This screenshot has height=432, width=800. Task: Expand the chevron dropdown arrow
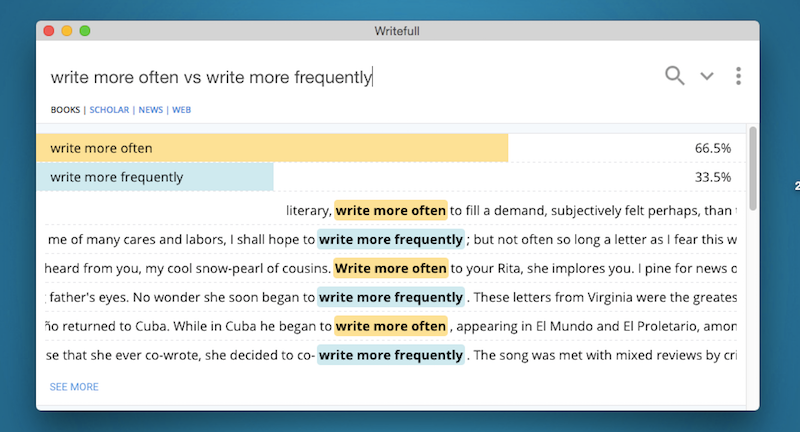coord(707,76)
